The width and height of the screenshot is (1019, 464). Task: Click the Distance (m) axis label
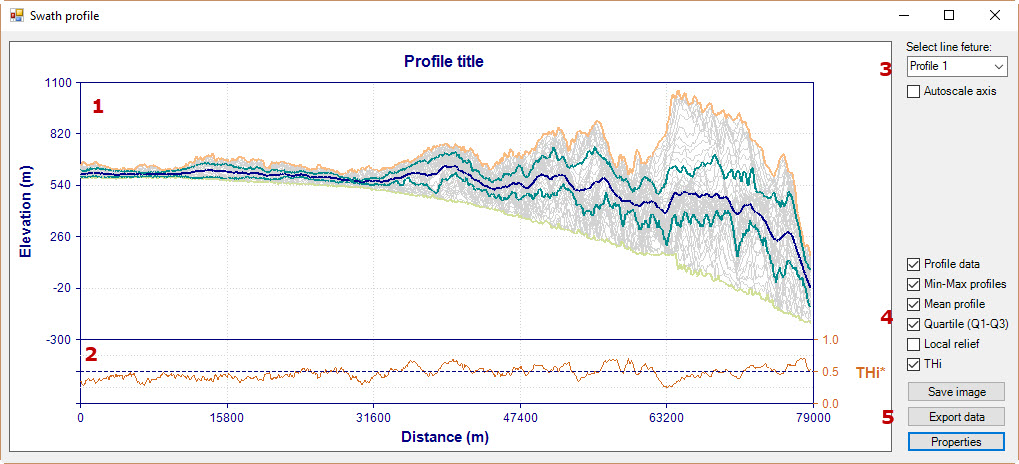click(445, 437)
